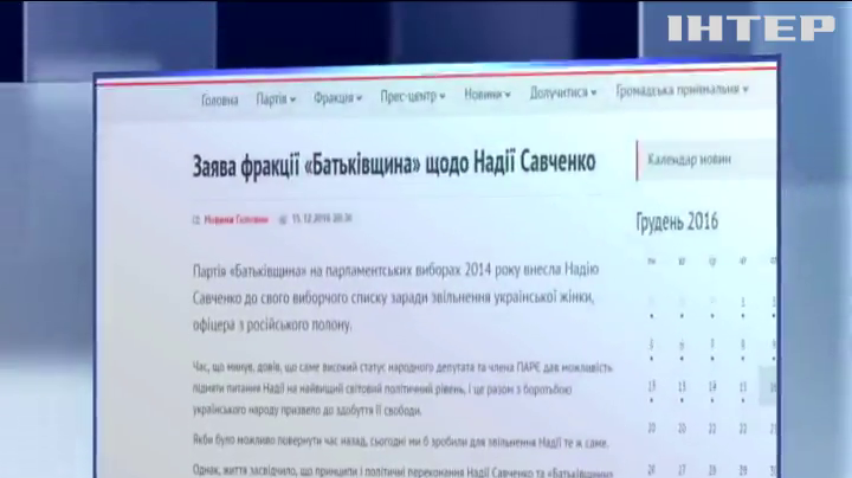Open the Головна navigation link
852x478 pixels.
(x=220, y=100)
